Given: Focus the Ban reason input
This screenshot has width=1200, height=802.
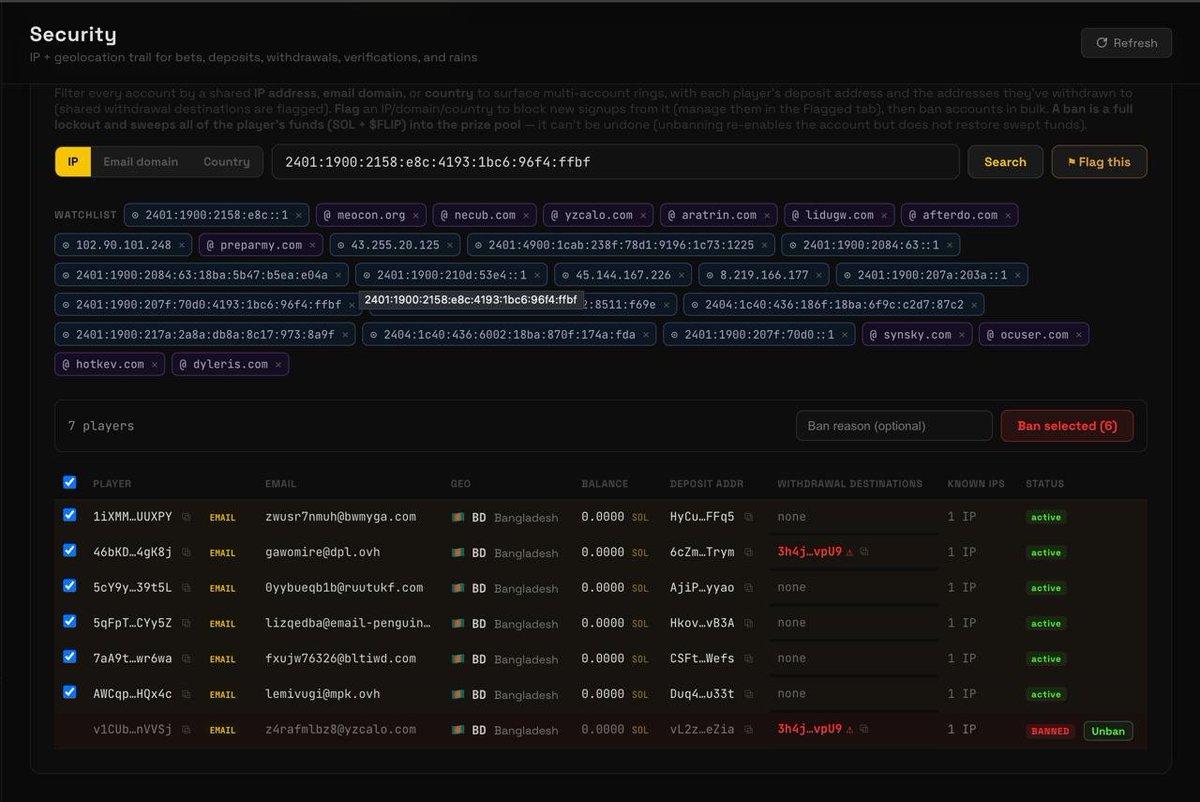Looking at the screenshot, I should [x=894, y=426].
